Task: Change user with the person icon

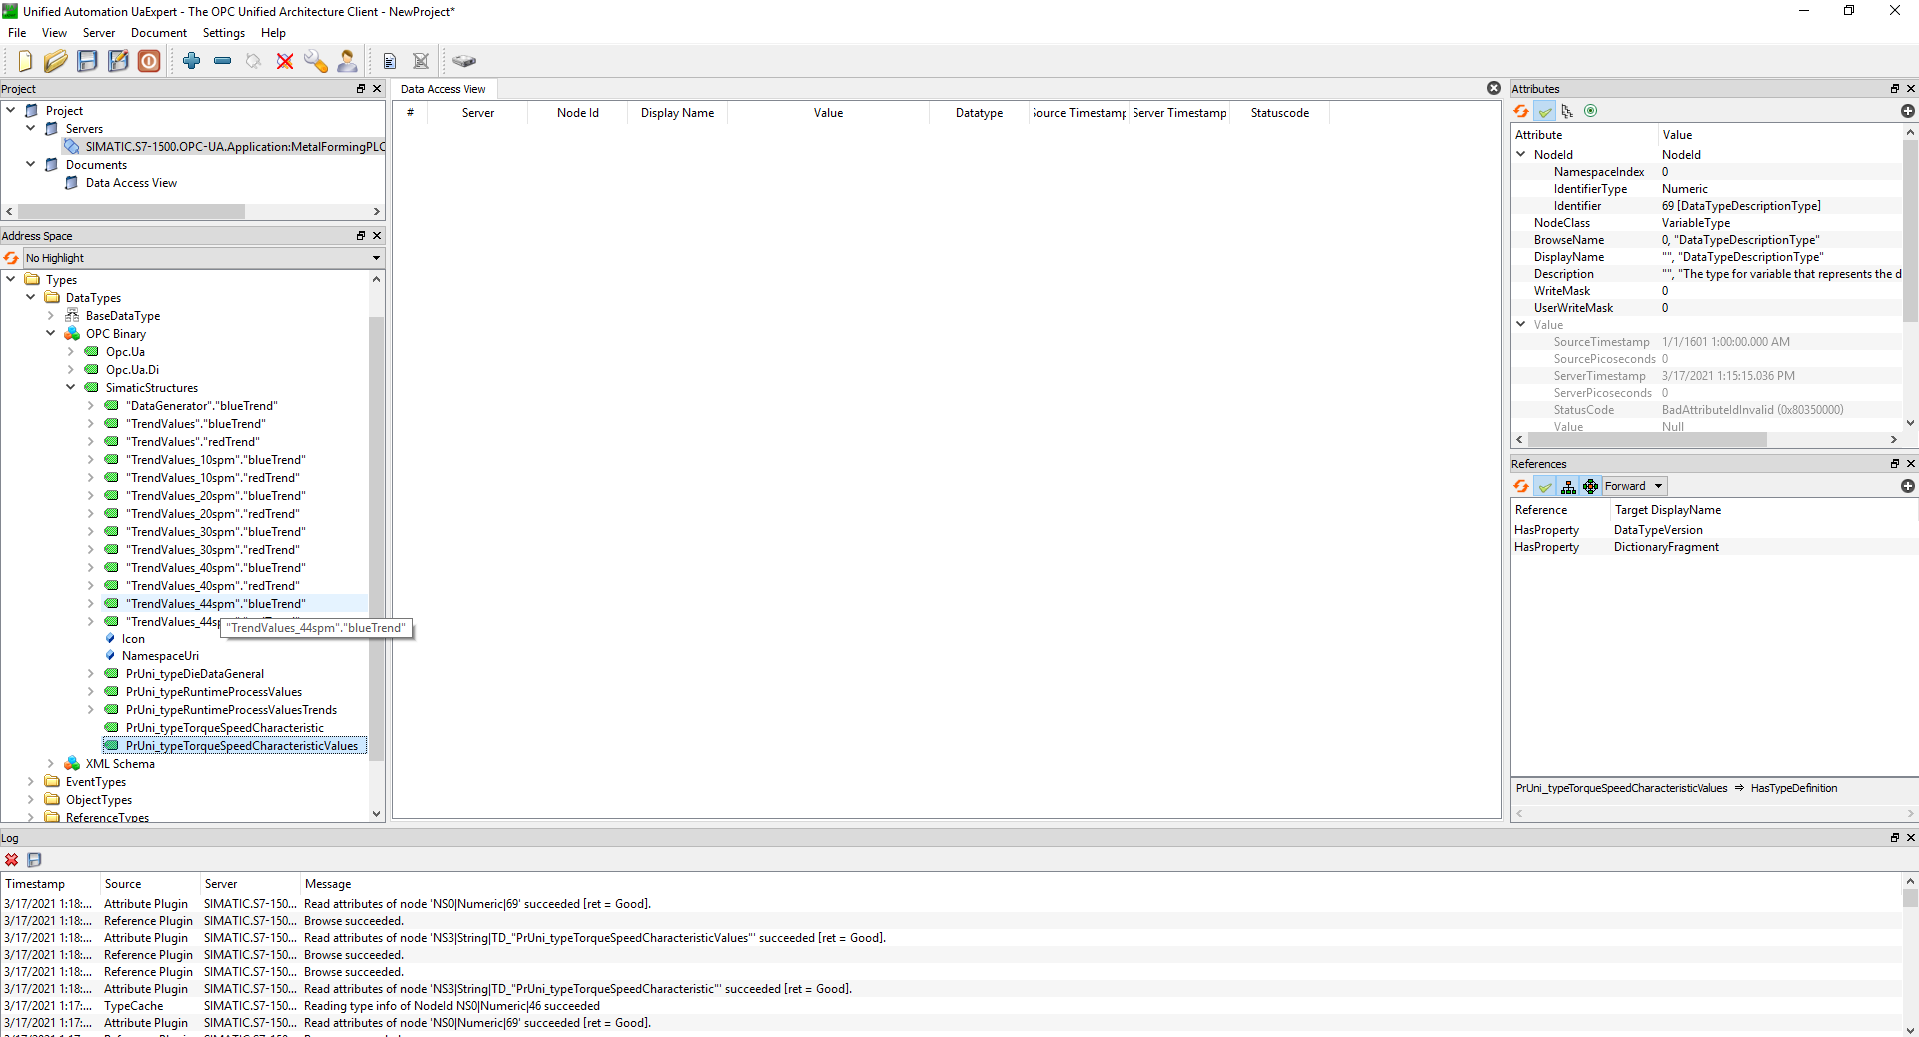Action: click(347, 61)
